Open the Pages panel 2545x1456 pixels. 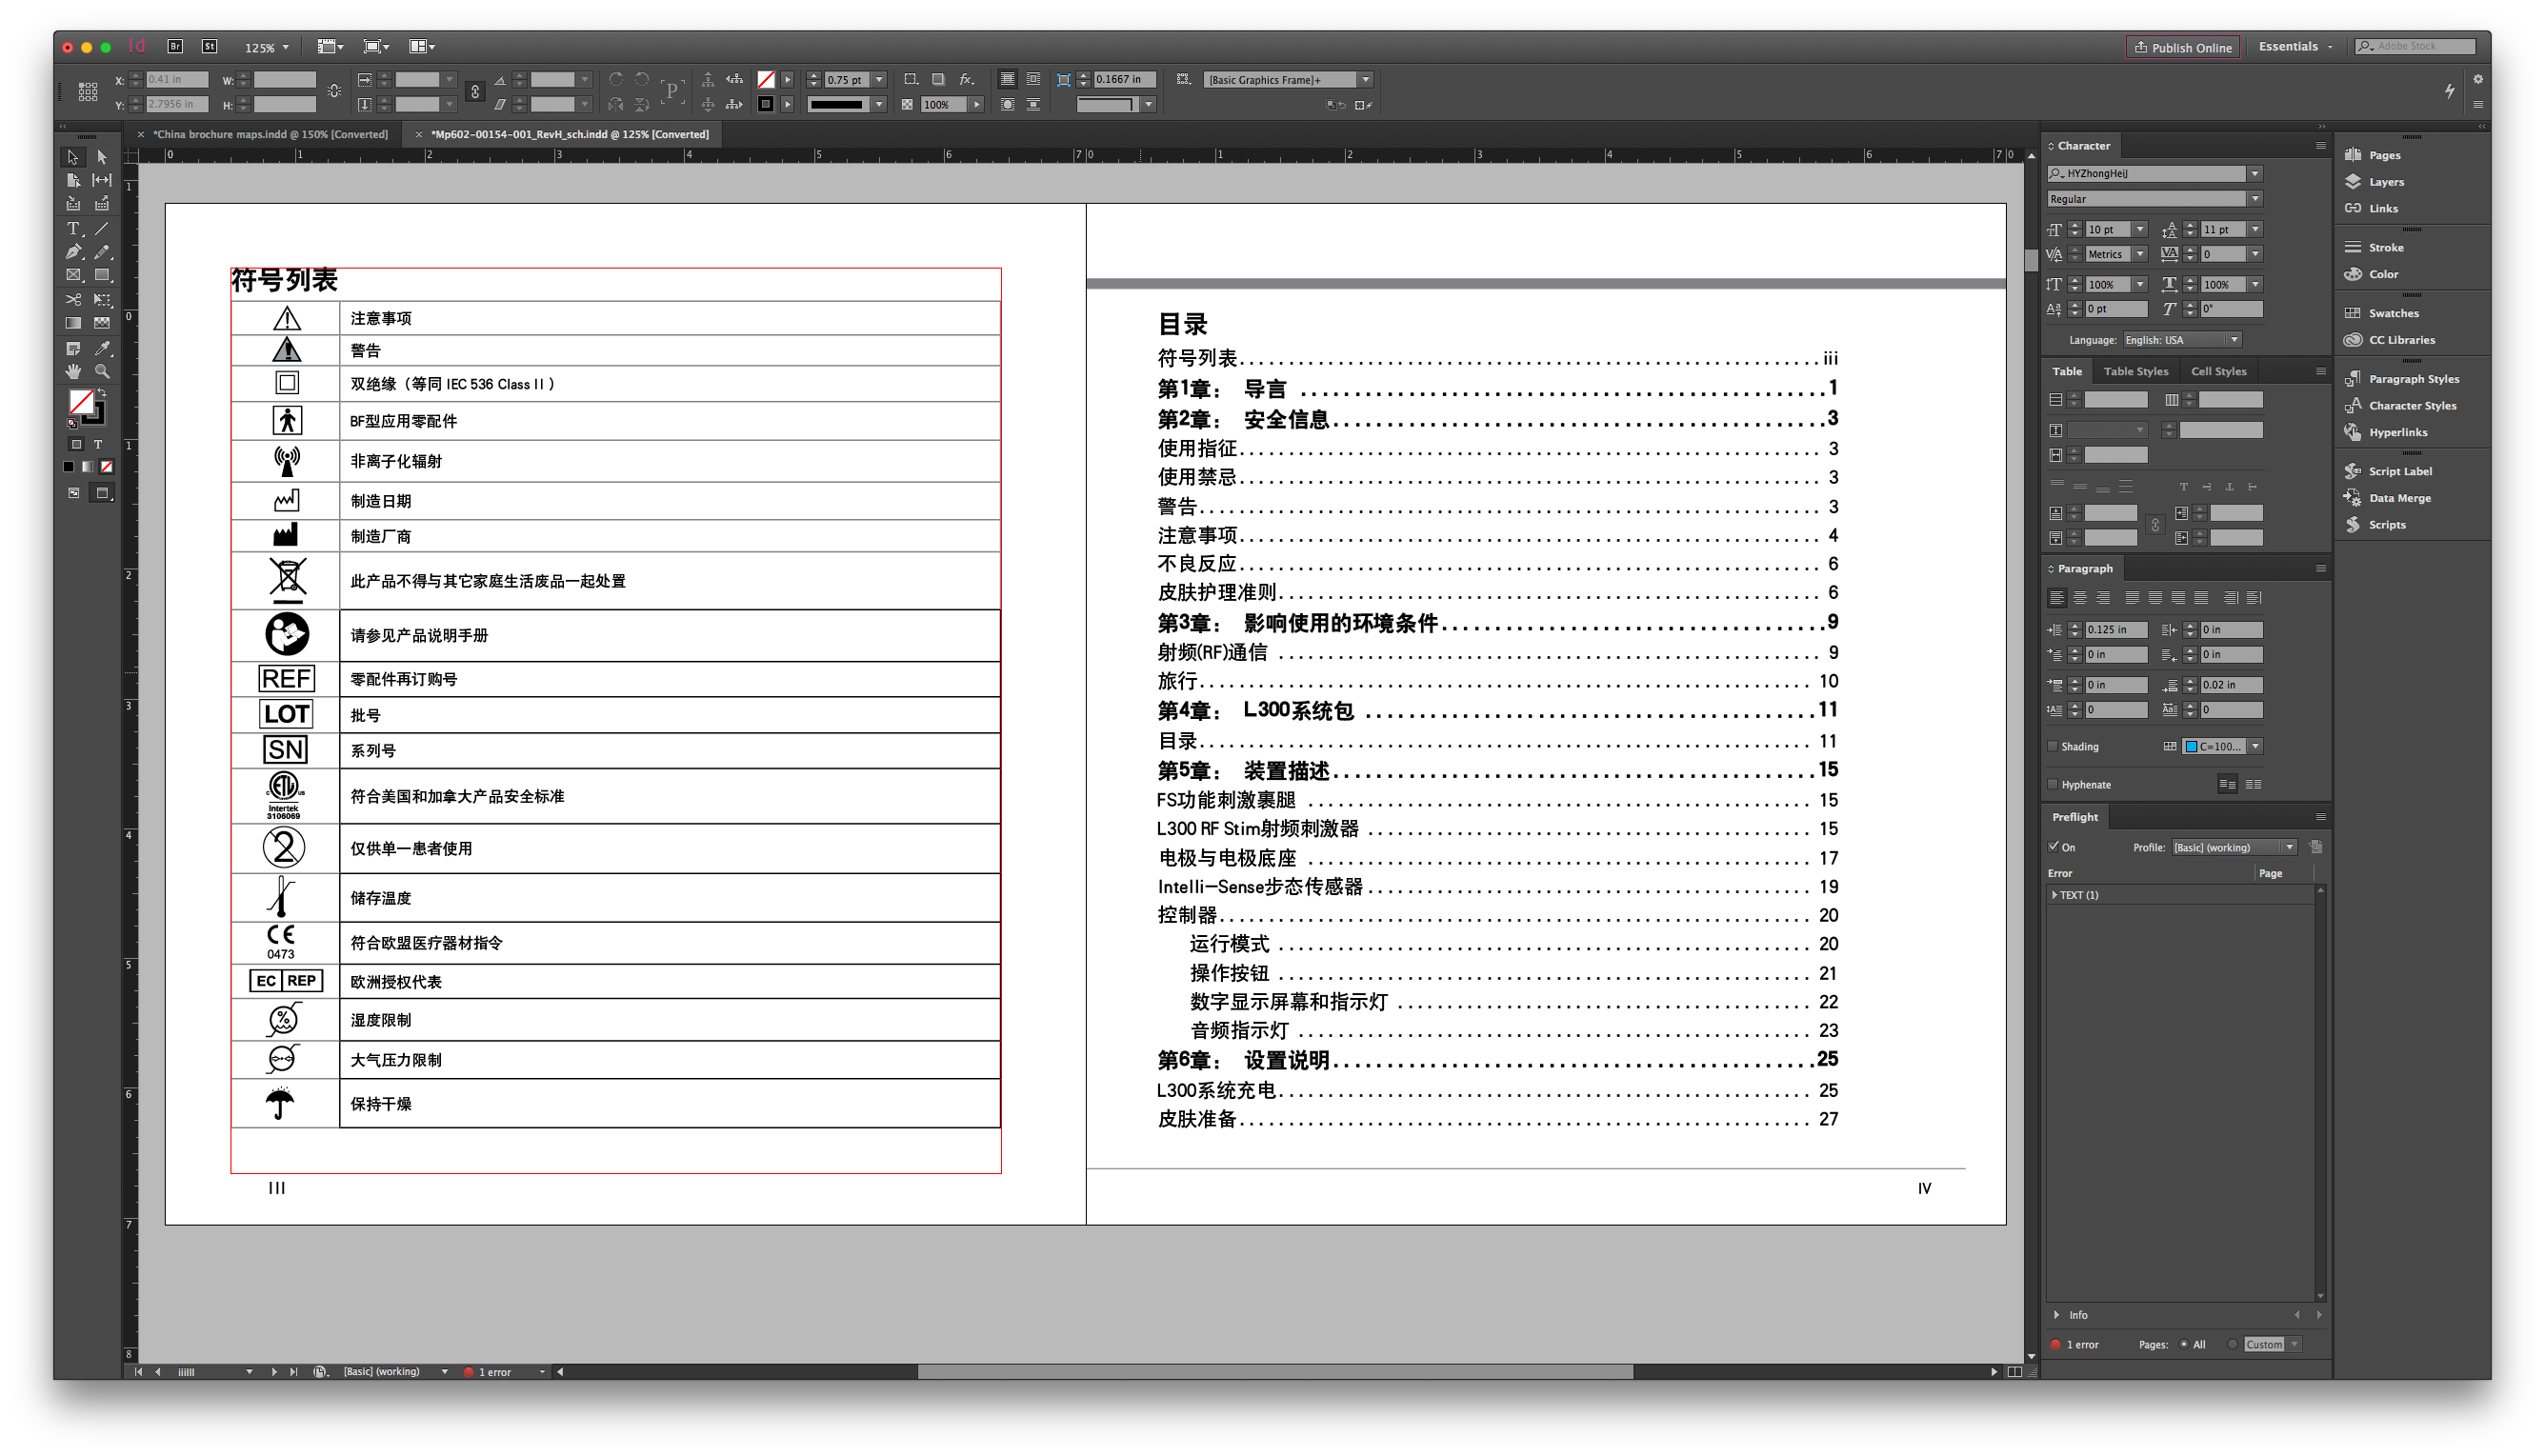pos(2383,155)
